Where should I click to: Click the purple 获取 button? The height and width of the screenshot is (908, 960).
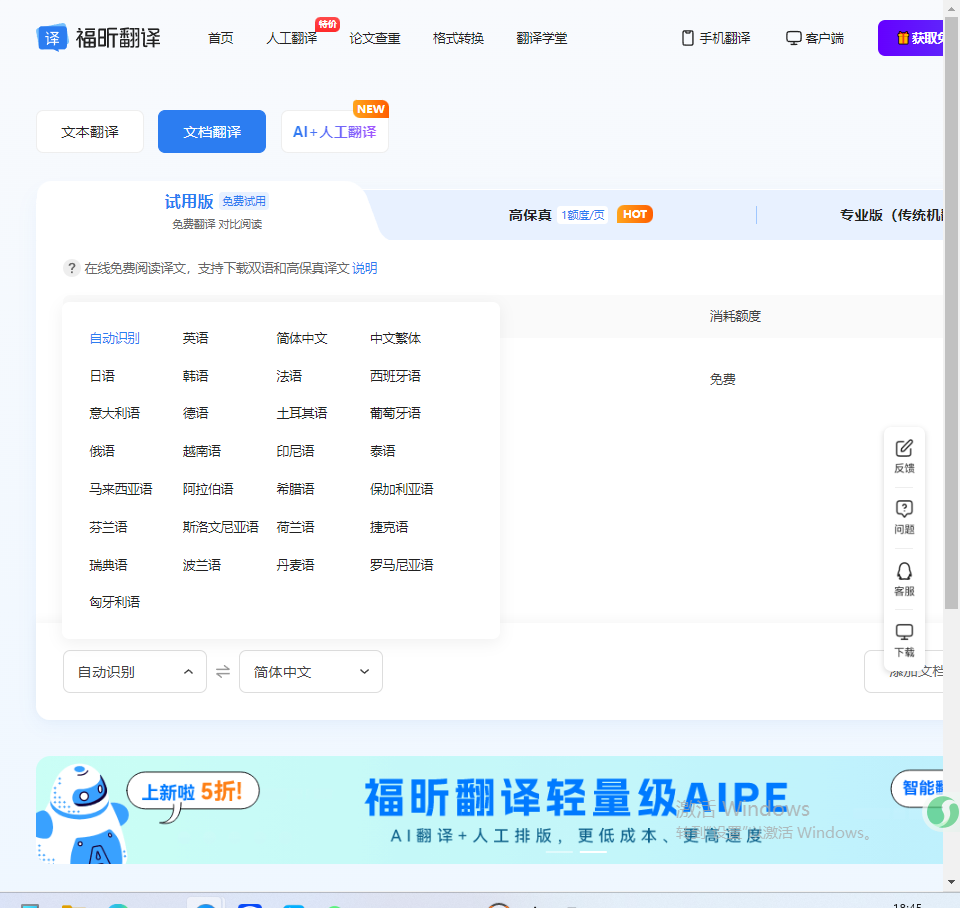pos(910,38)
